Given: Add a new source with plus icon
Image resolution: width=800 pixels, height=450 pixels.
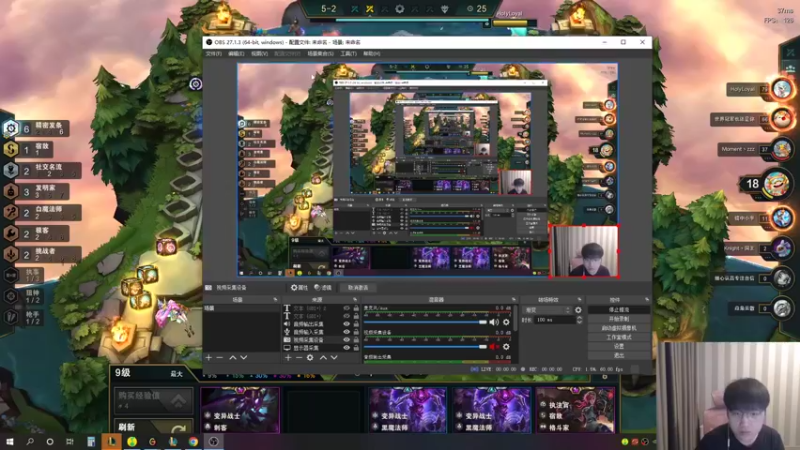Looking at the screenshot, I should [x=288, y=358].
